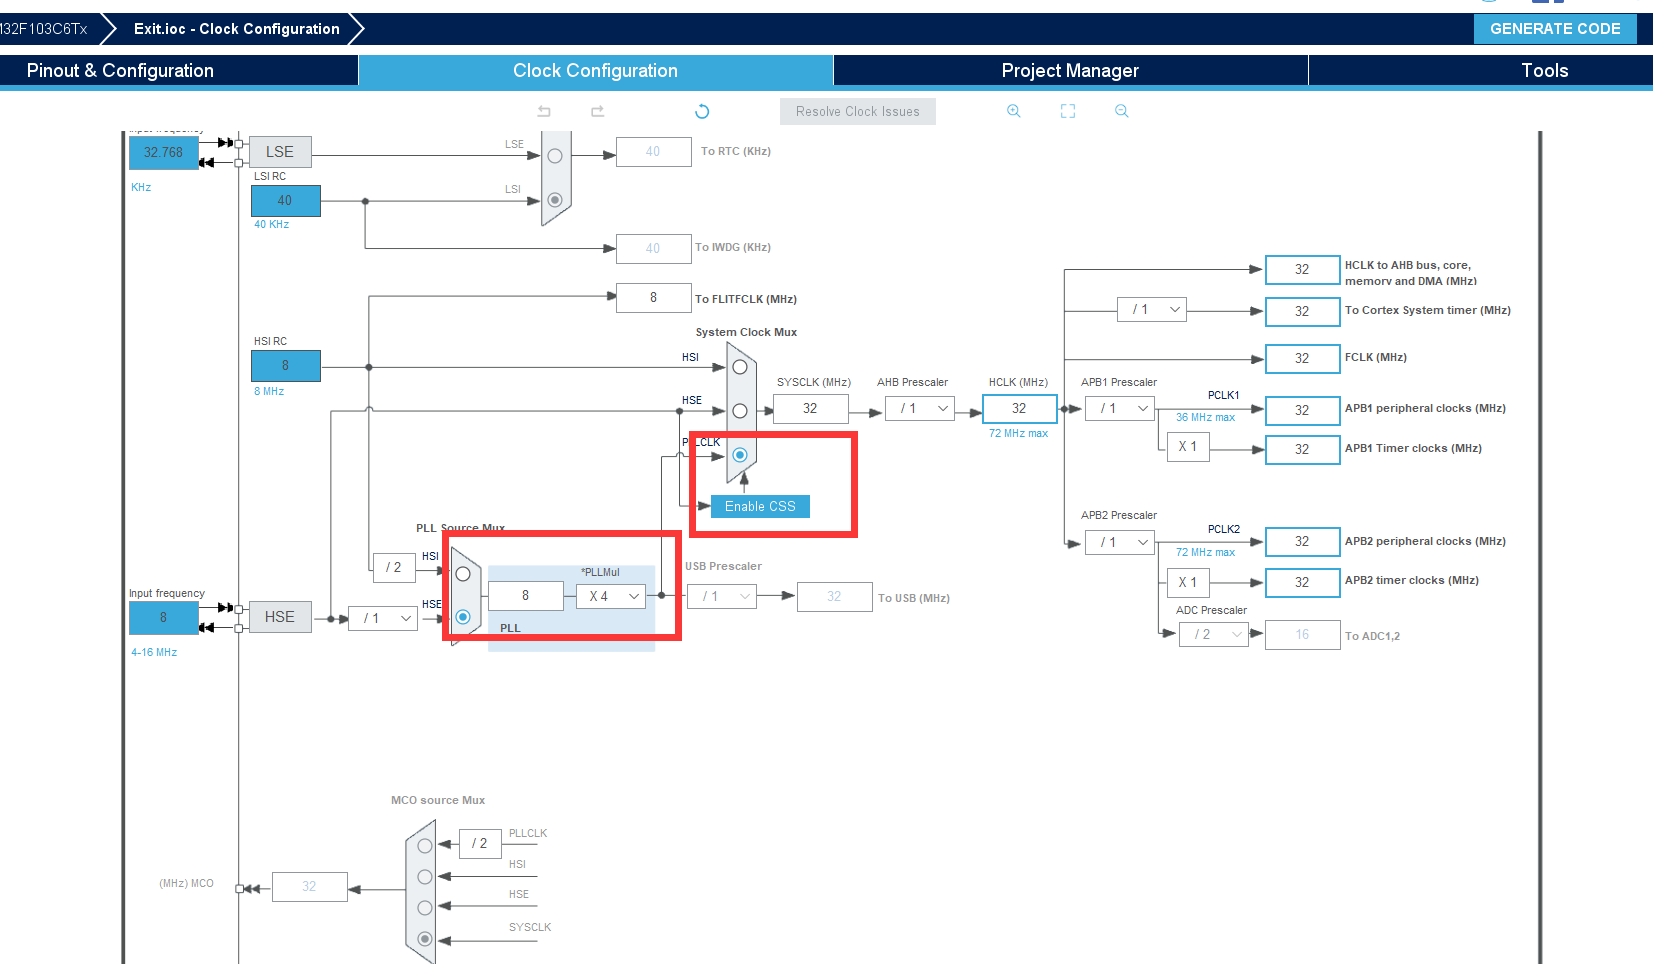1653x974 pixels.
Task: Click the 32F103C6Tx breadcrumb item
Action: tap(44, 29)
